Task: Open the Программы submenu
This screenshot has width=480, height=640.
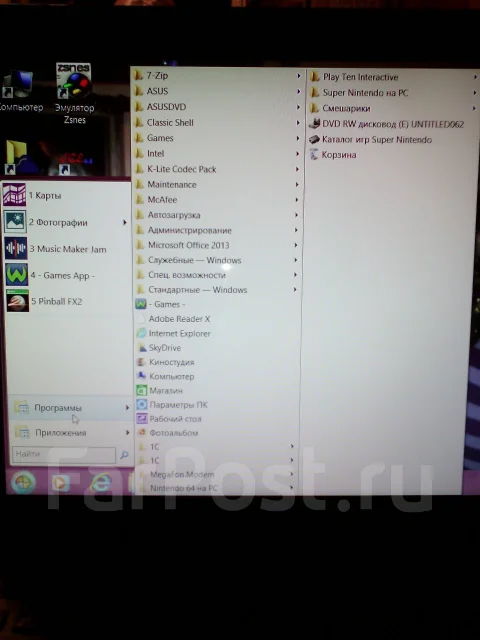Action: click(x=70, y=407)
